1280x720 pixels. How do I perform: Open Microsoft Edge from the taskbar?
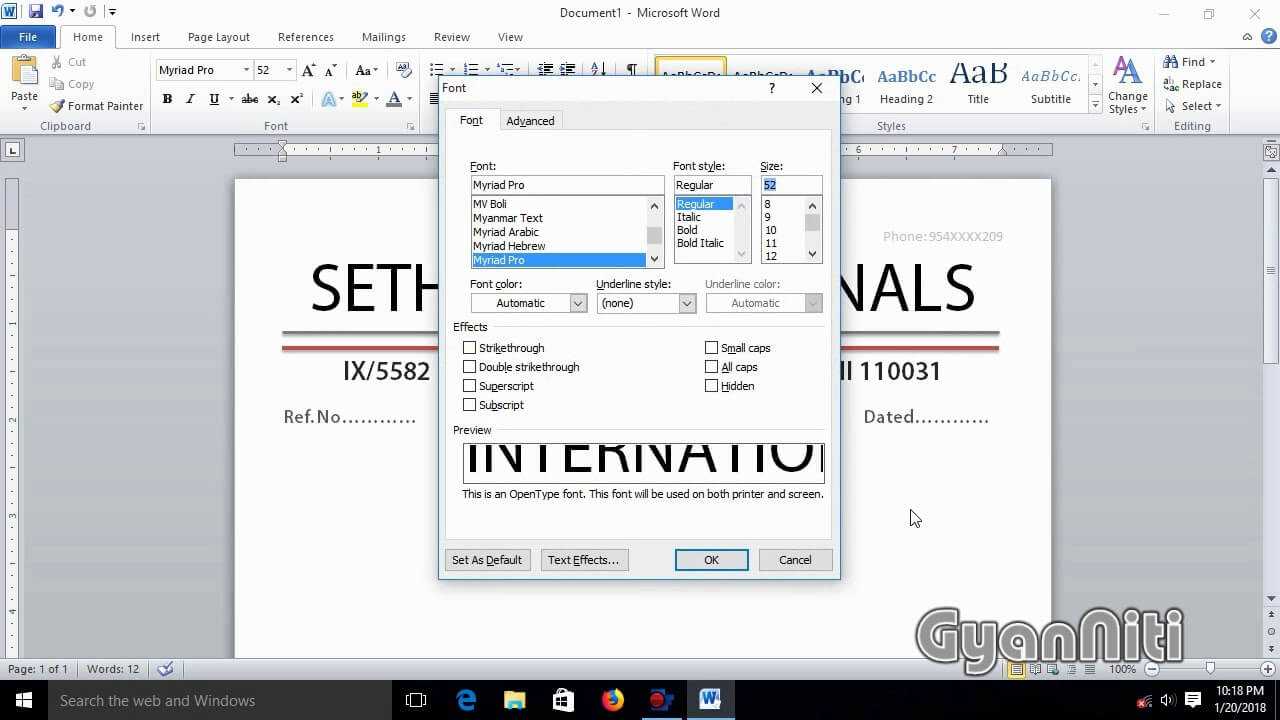[x=466, y=700]
